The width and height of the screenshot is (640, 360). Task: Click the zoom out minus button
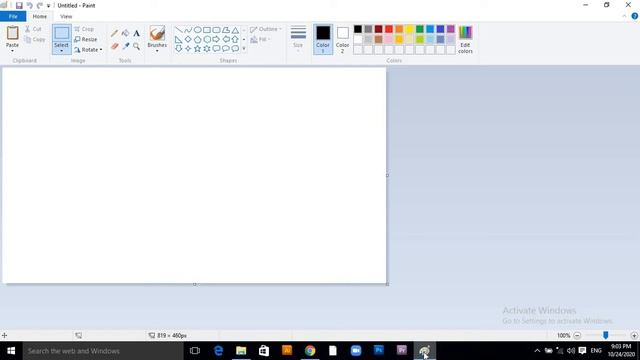tap(577, 336)
